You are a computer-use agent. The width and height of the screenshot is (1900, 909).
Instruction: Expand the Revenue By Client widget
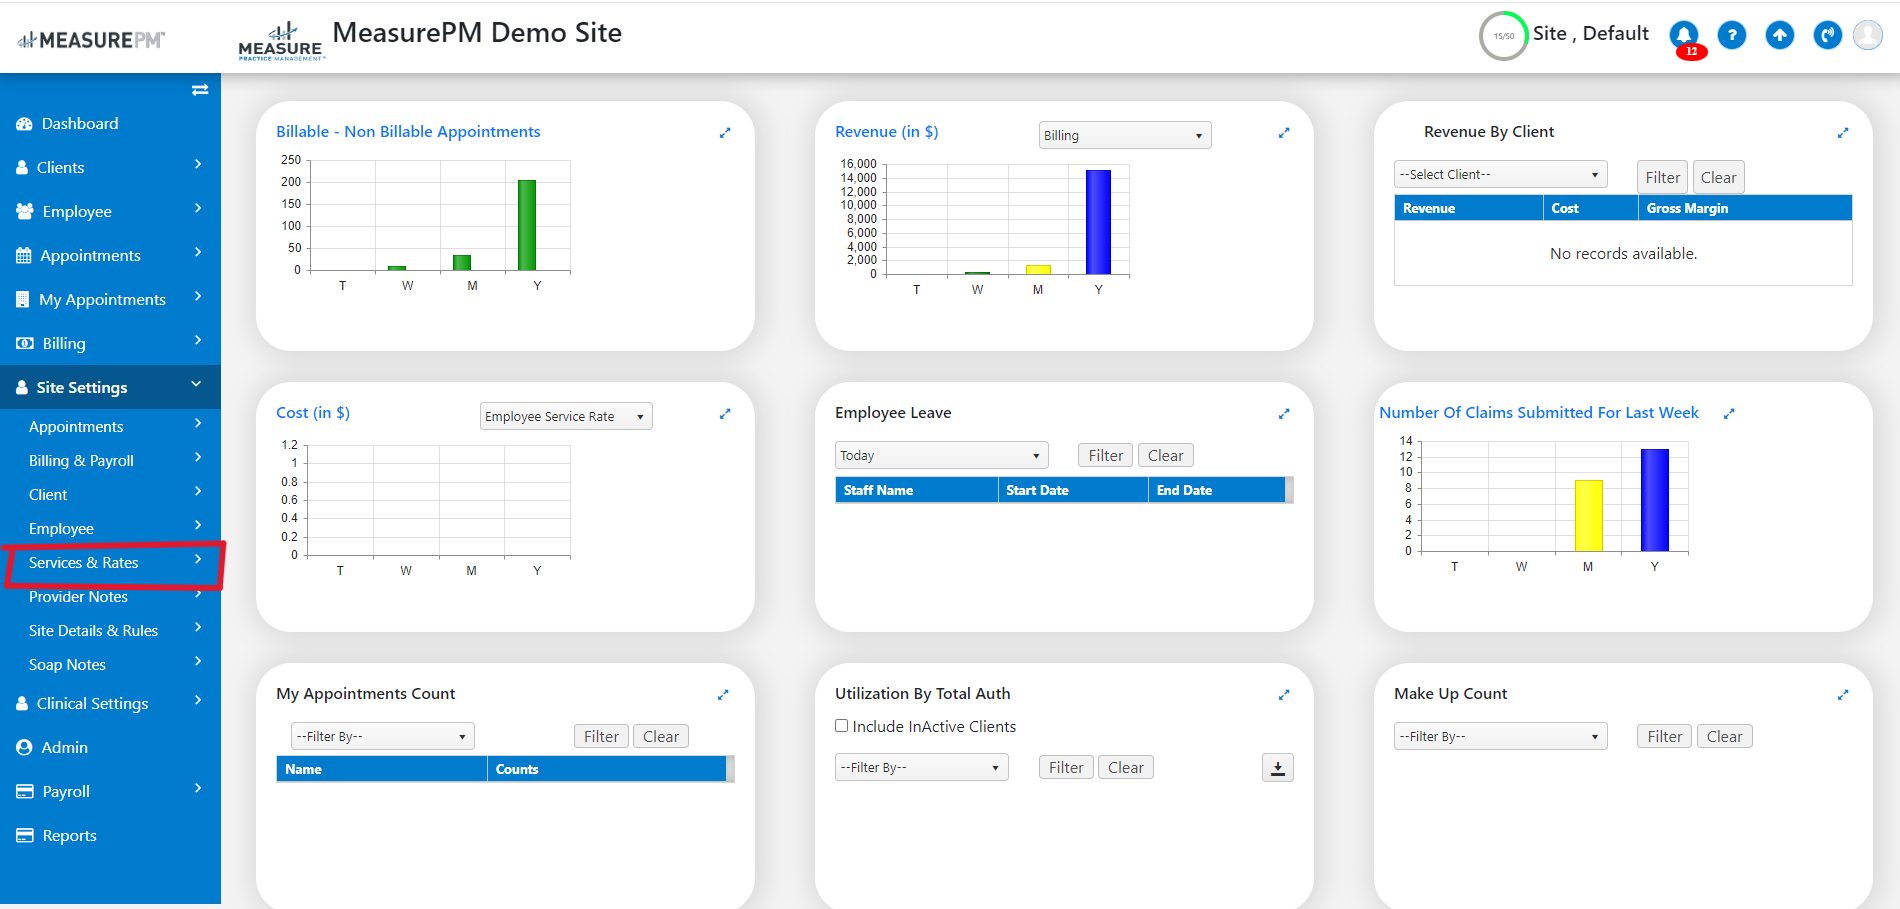tap(1843, 132)
